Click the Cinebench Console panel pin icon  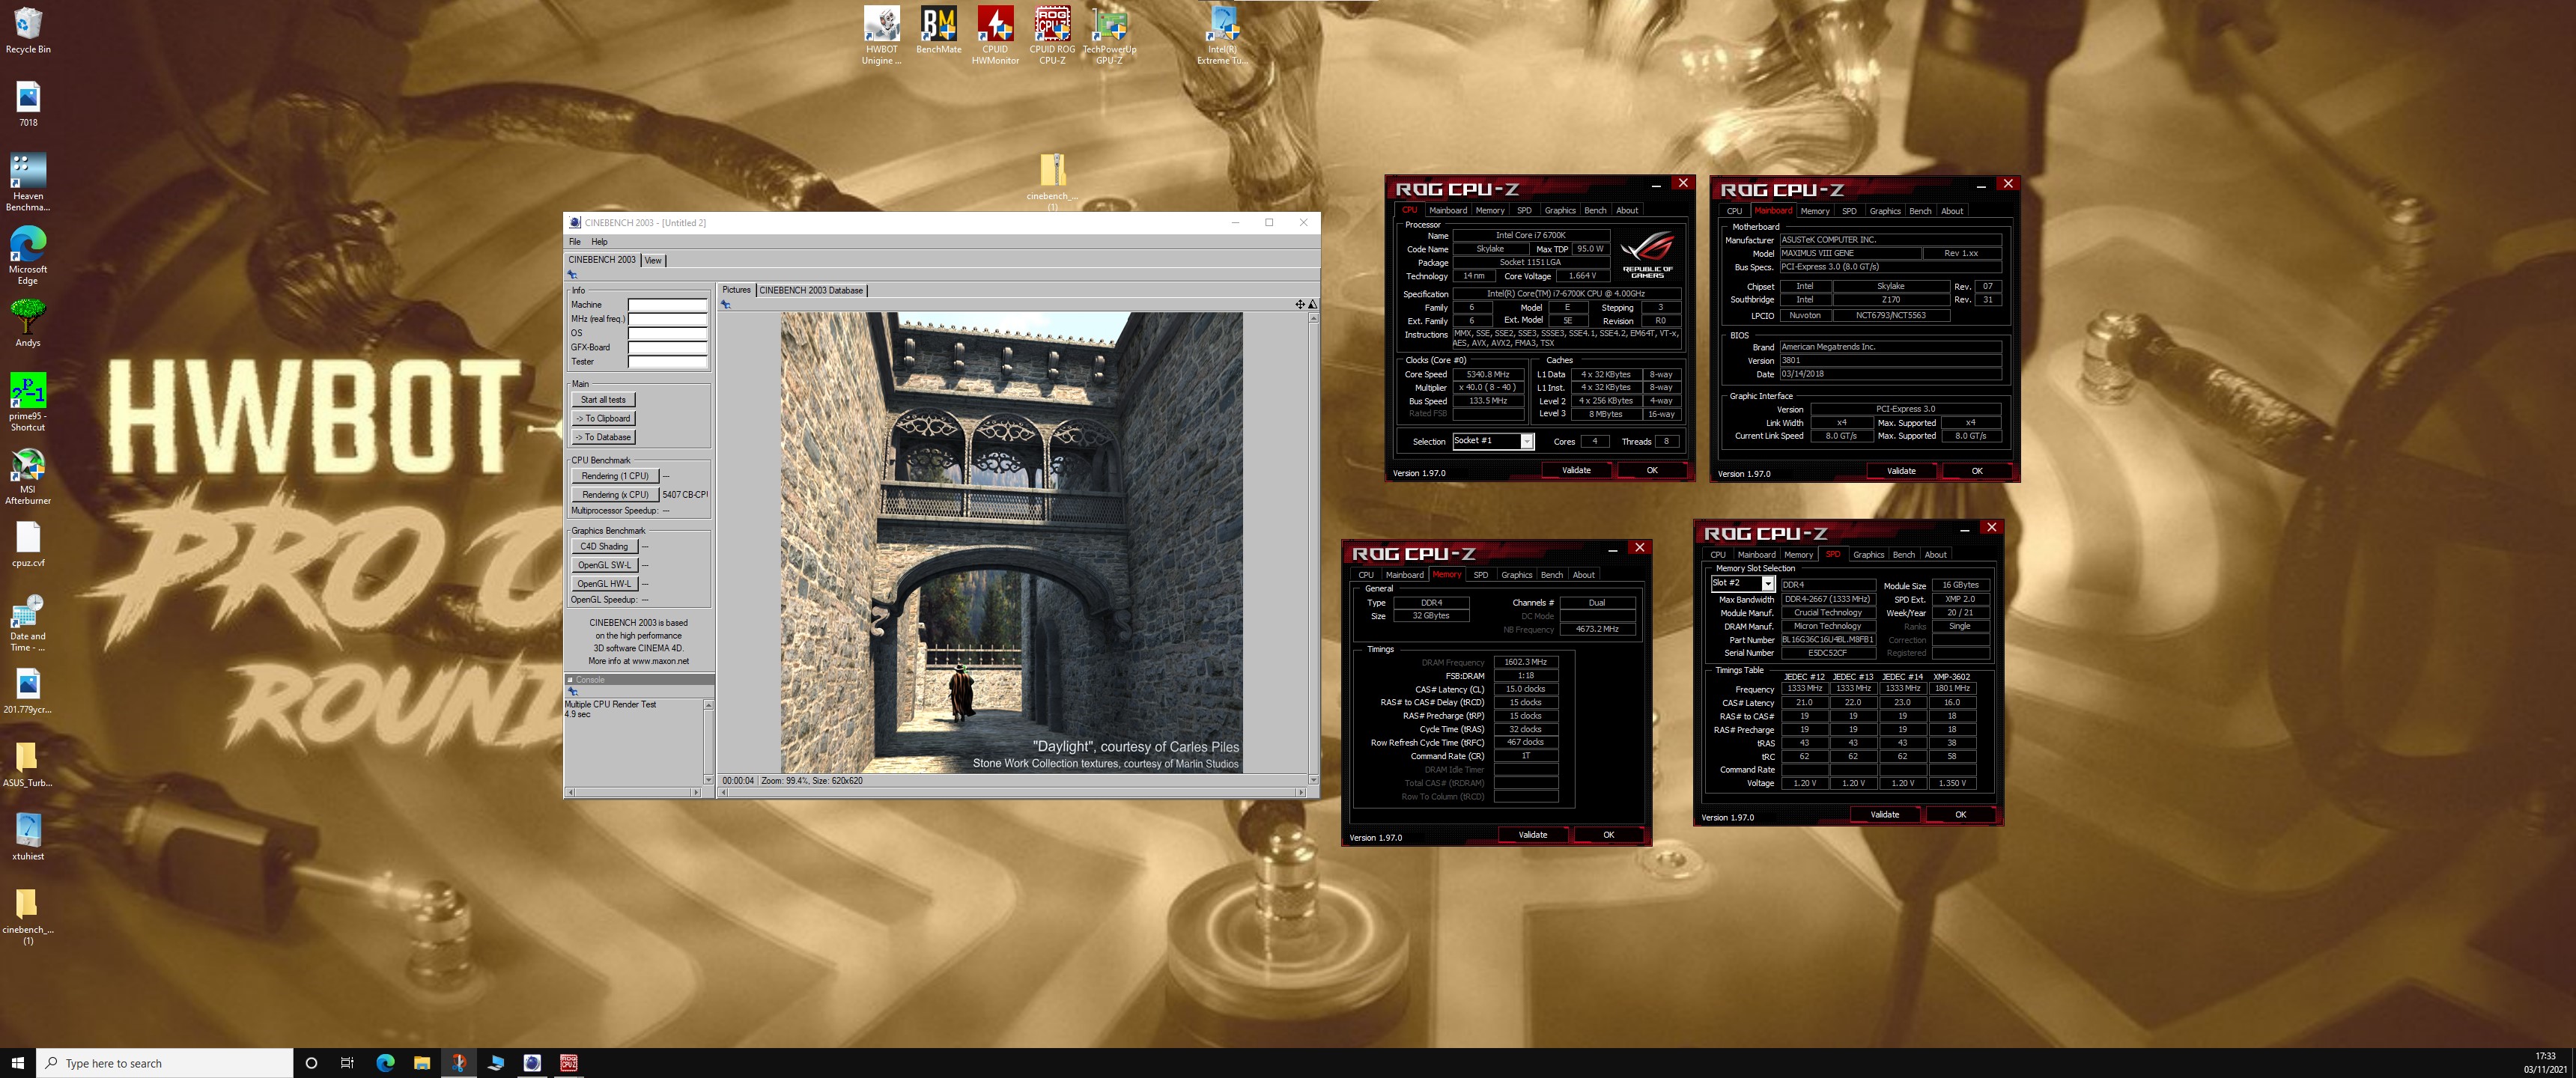click(x=573, y=691)
